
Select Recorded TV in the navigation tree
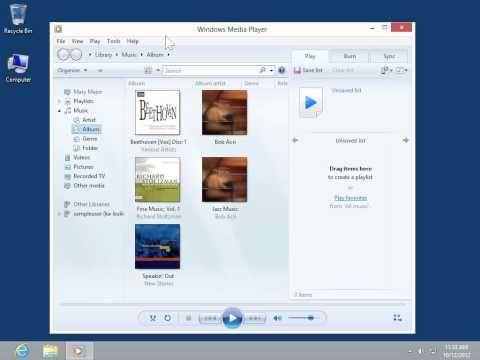89,176
